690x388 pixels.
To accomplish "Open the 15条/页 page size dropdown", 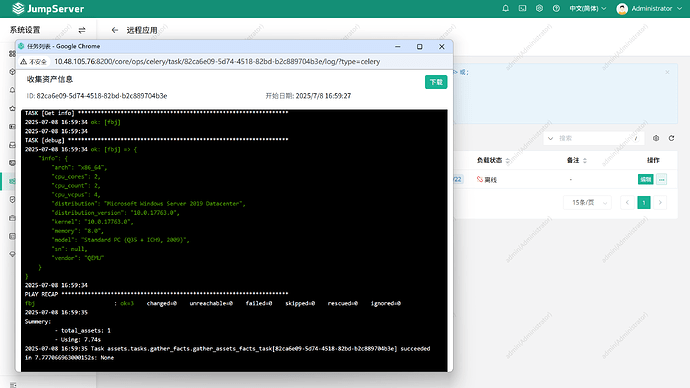I will tap(587, 202).
